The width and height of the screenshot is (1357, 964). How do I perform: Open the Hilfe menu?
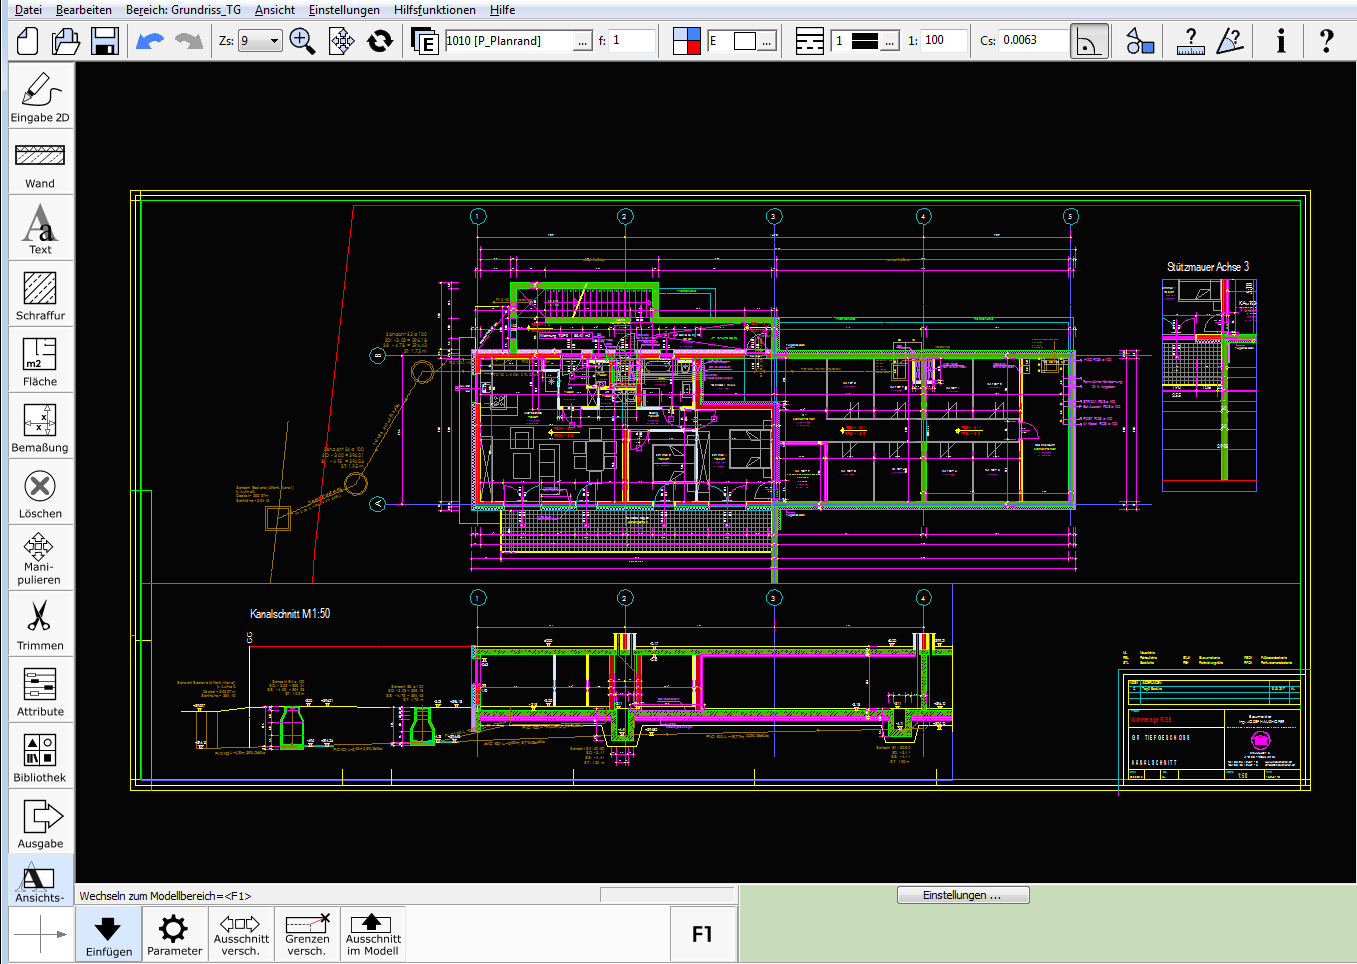[503, 10]
